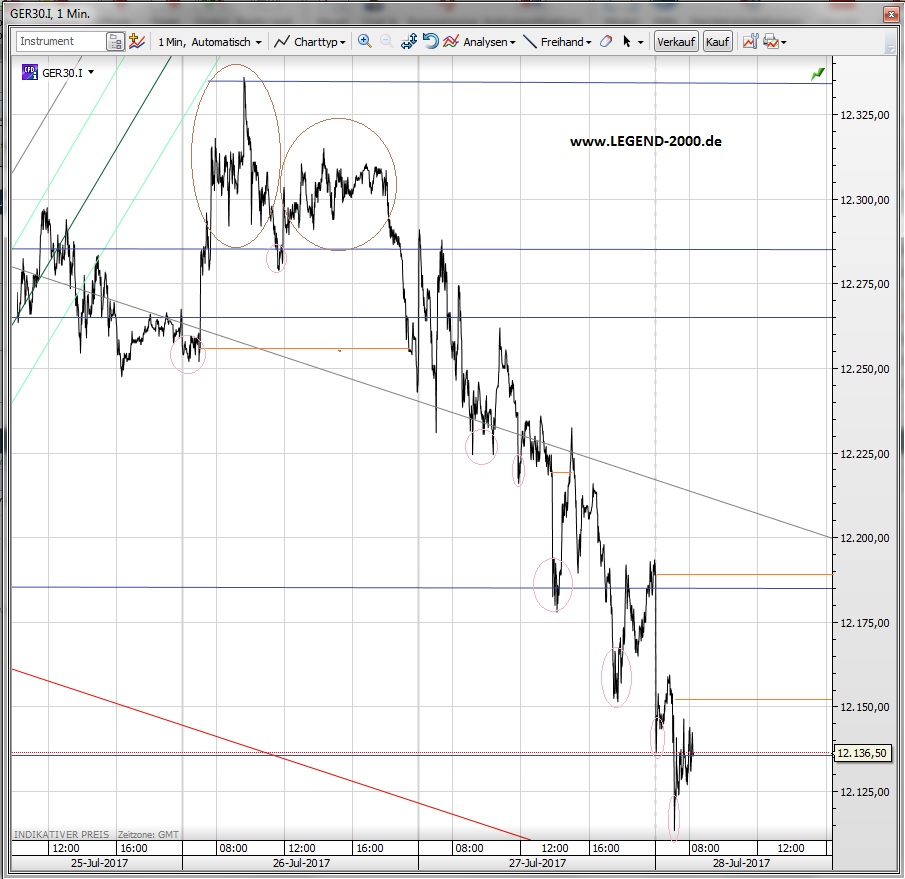Image resolution: width=905 pixels, height=879 pixels.
Task: Expand the Analysen dropdown menu
Action: click(x=480, y=42)
